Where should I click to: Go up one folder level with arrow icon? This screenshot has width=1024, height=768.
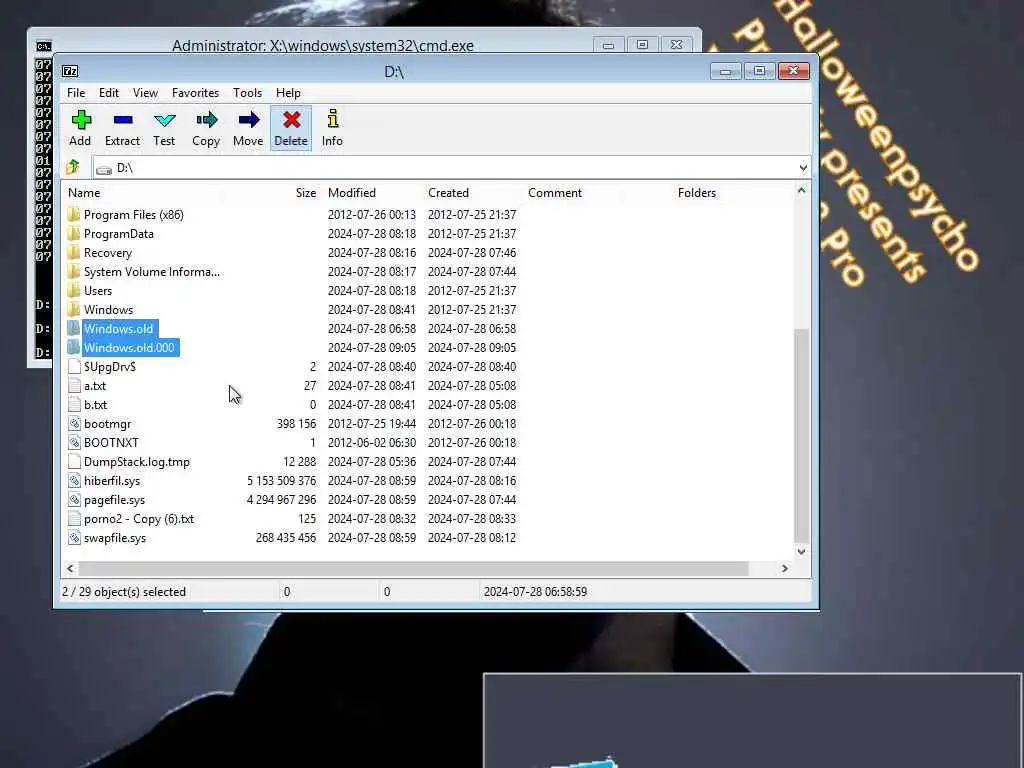(x=72, y=168)
